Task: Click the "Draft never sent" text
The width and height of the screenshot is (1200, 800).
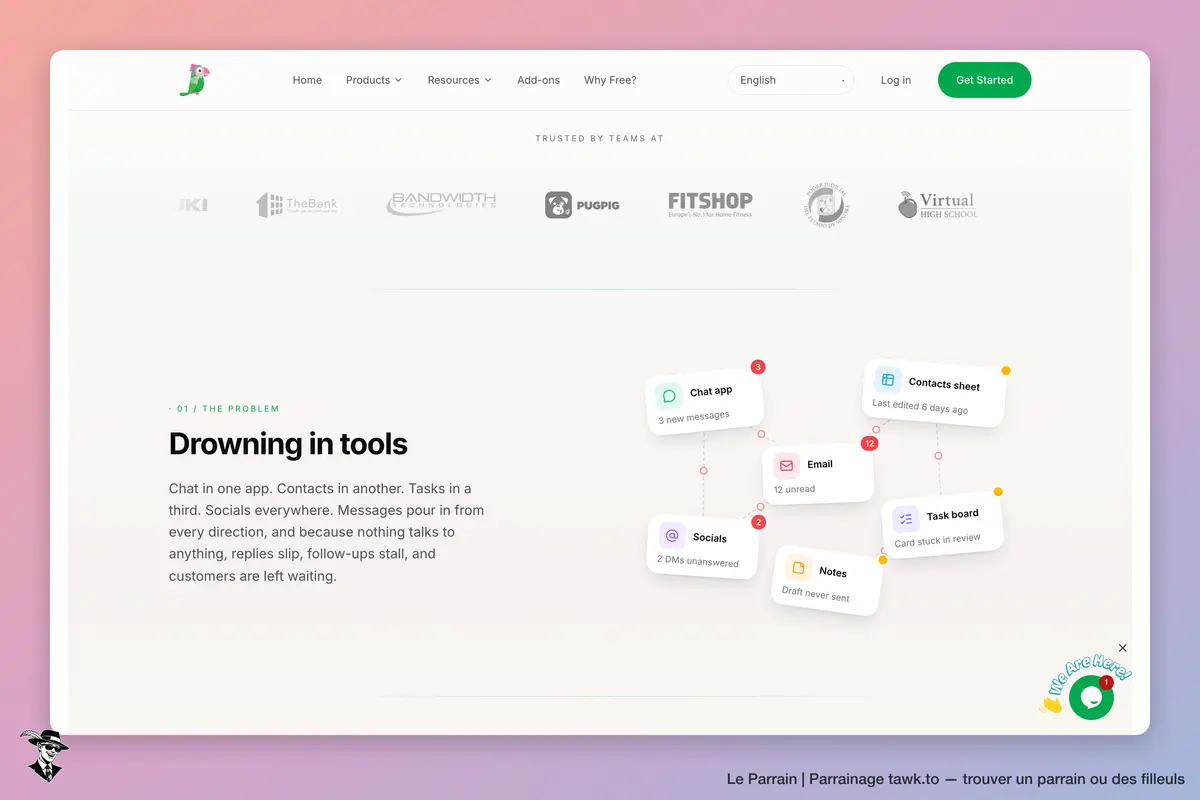Action: tap(816, 594)
